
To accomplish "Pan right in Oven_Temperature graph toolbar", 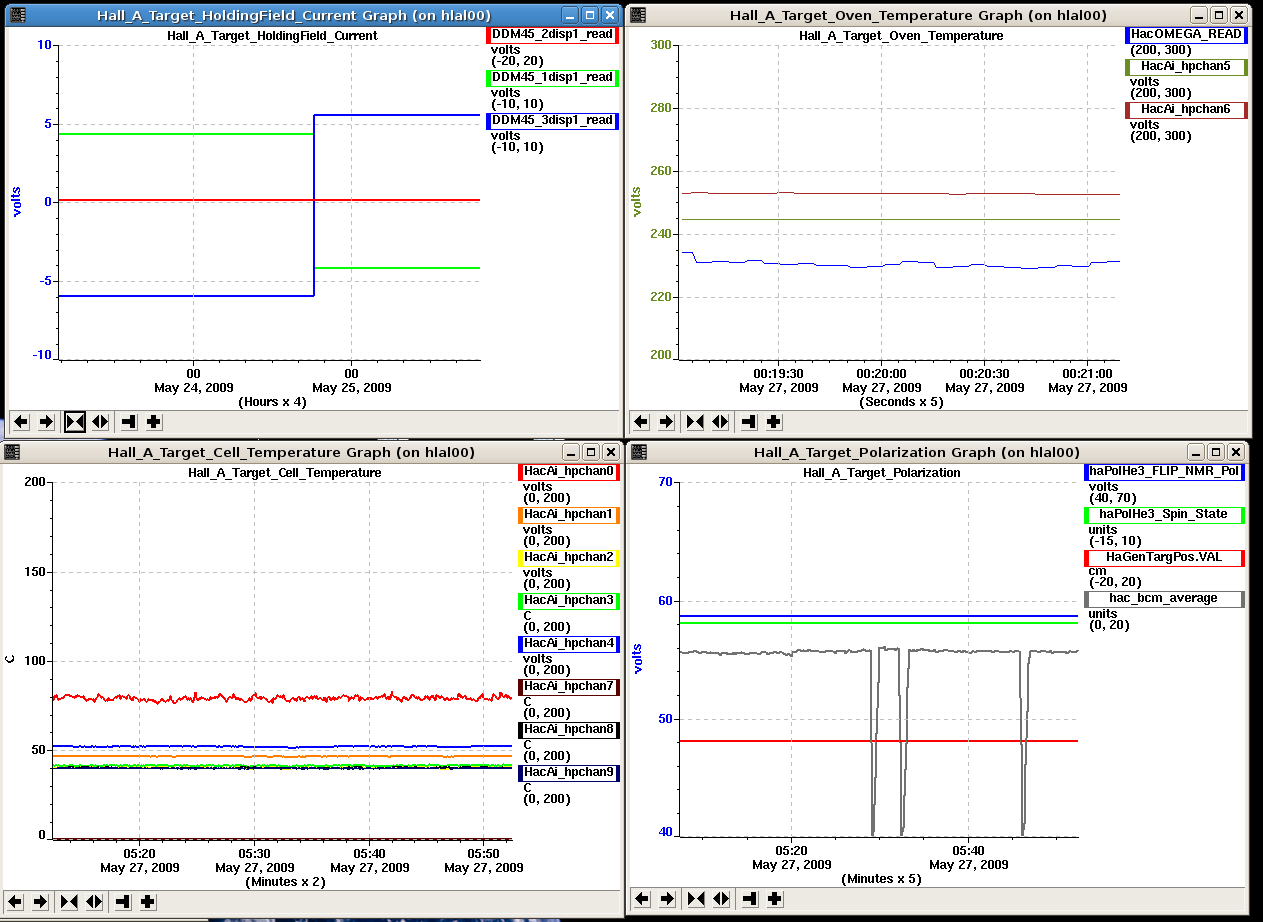I will tap(667, 421).
